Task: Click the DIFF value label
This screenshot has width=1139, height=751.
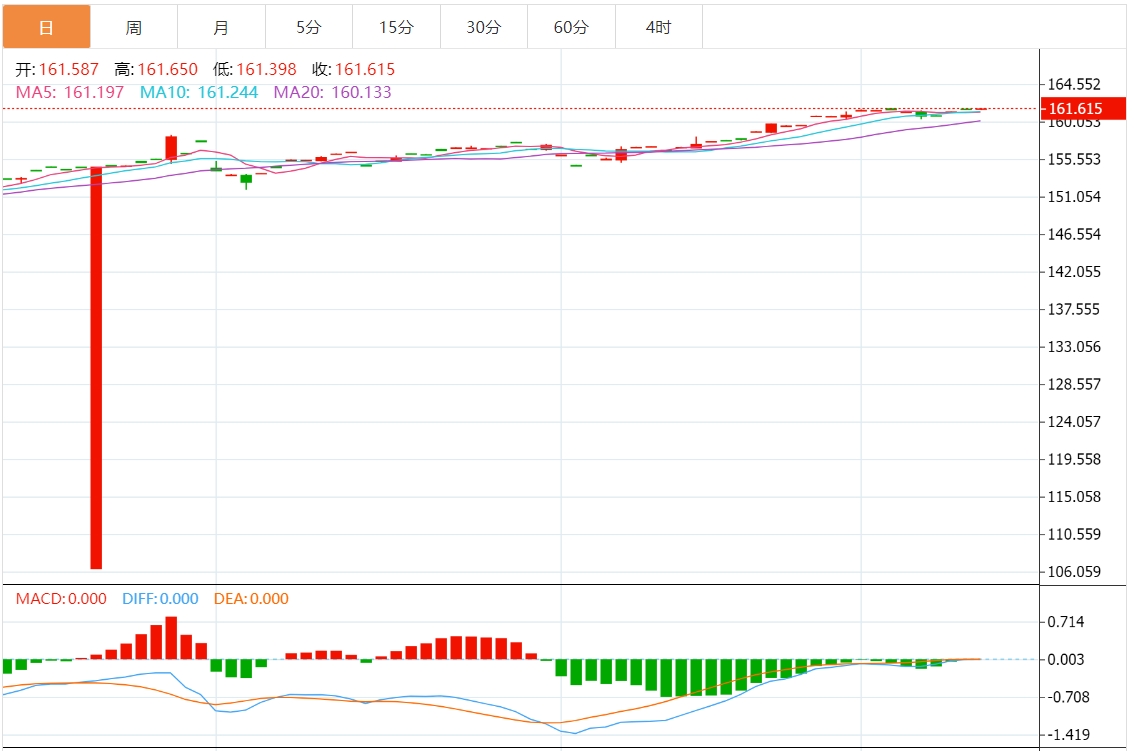Action: (160, 599)
